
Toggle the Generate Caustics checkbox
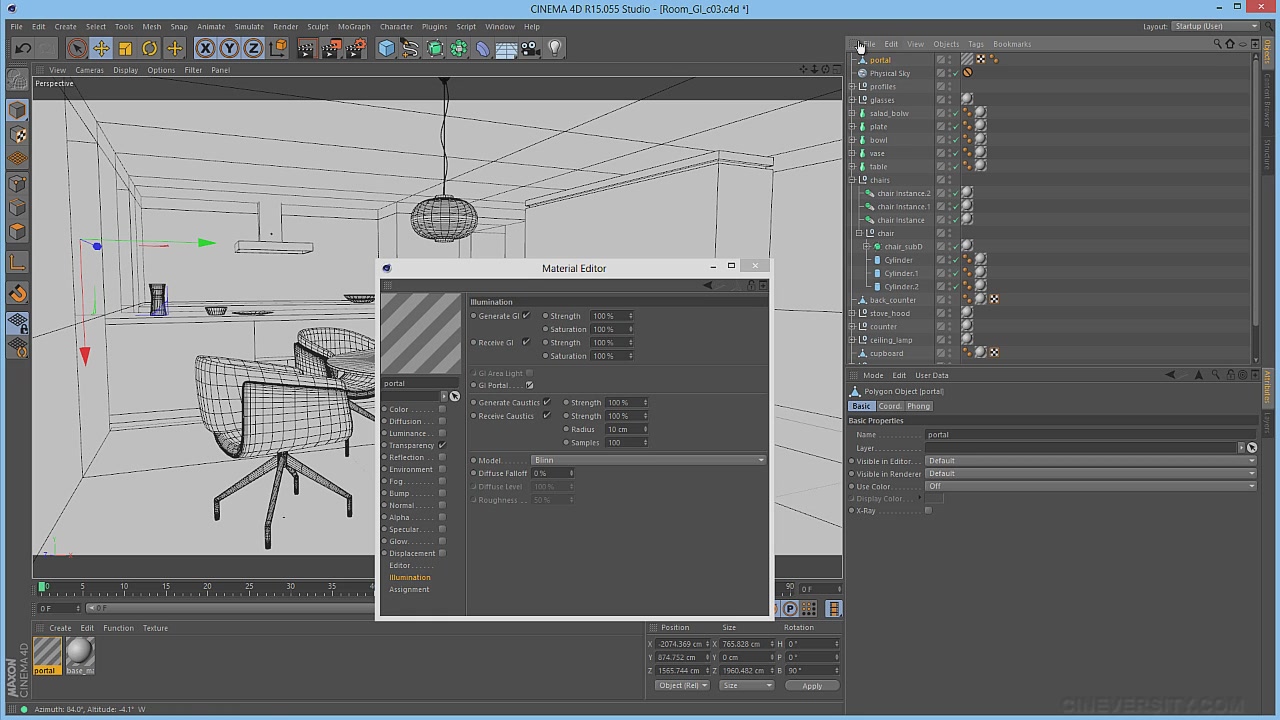[546, 402]
